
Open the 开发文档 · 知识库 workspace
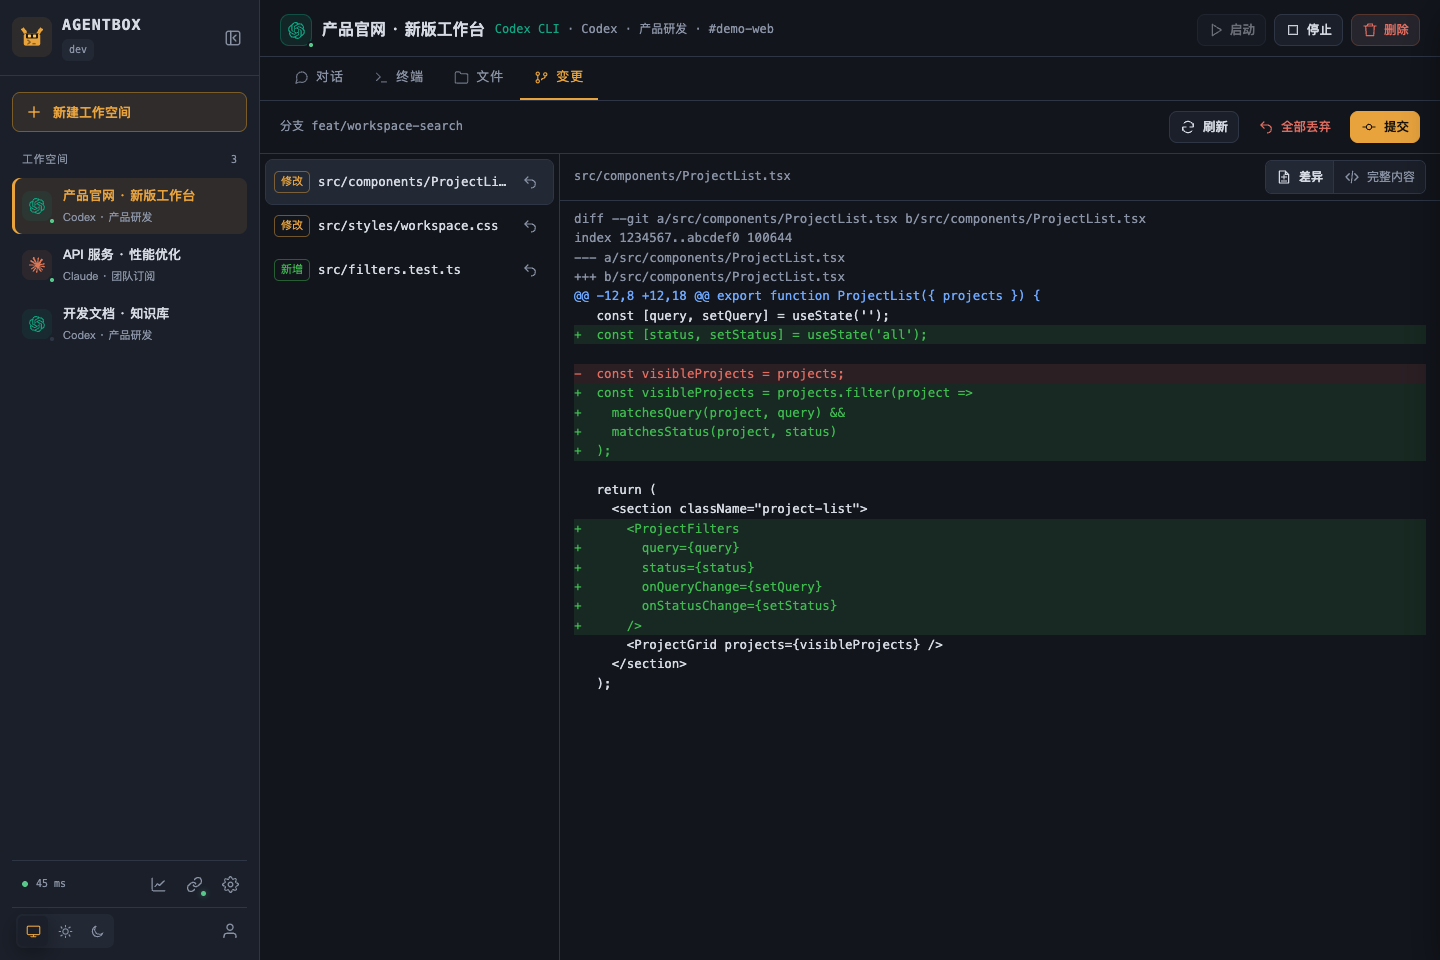[129, 324]
